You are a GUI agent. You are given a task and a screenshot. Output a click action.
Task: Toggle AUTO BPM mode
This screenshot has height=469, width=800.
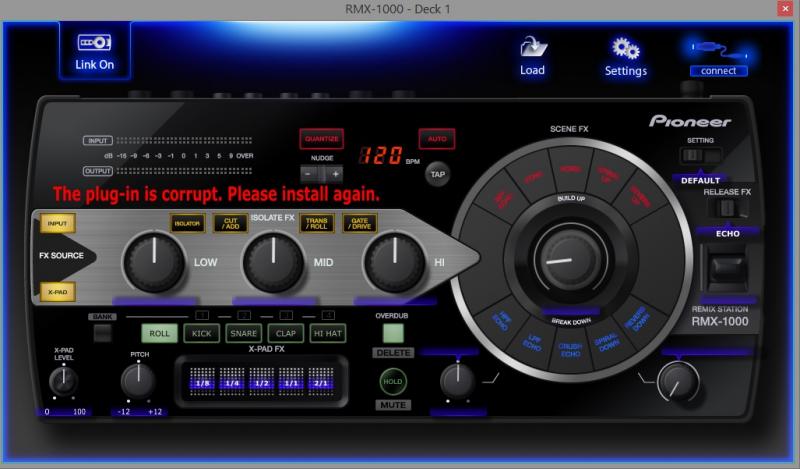tap(437, 139)
